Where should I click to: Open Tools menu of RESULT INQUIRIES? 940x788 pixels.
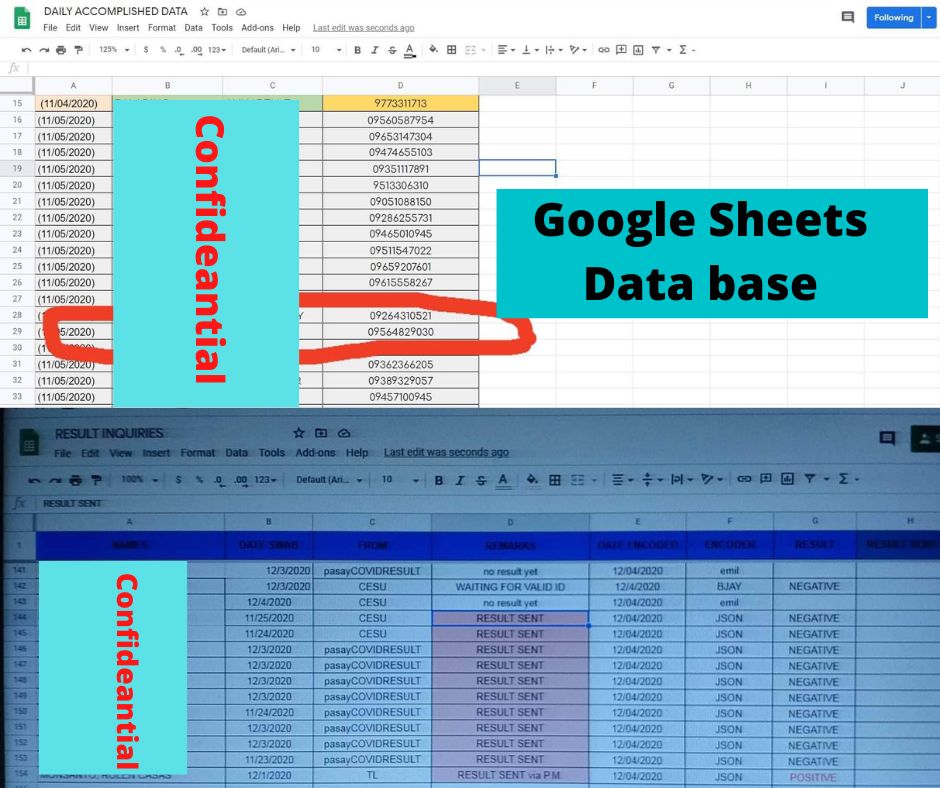(x=272, y=453)
